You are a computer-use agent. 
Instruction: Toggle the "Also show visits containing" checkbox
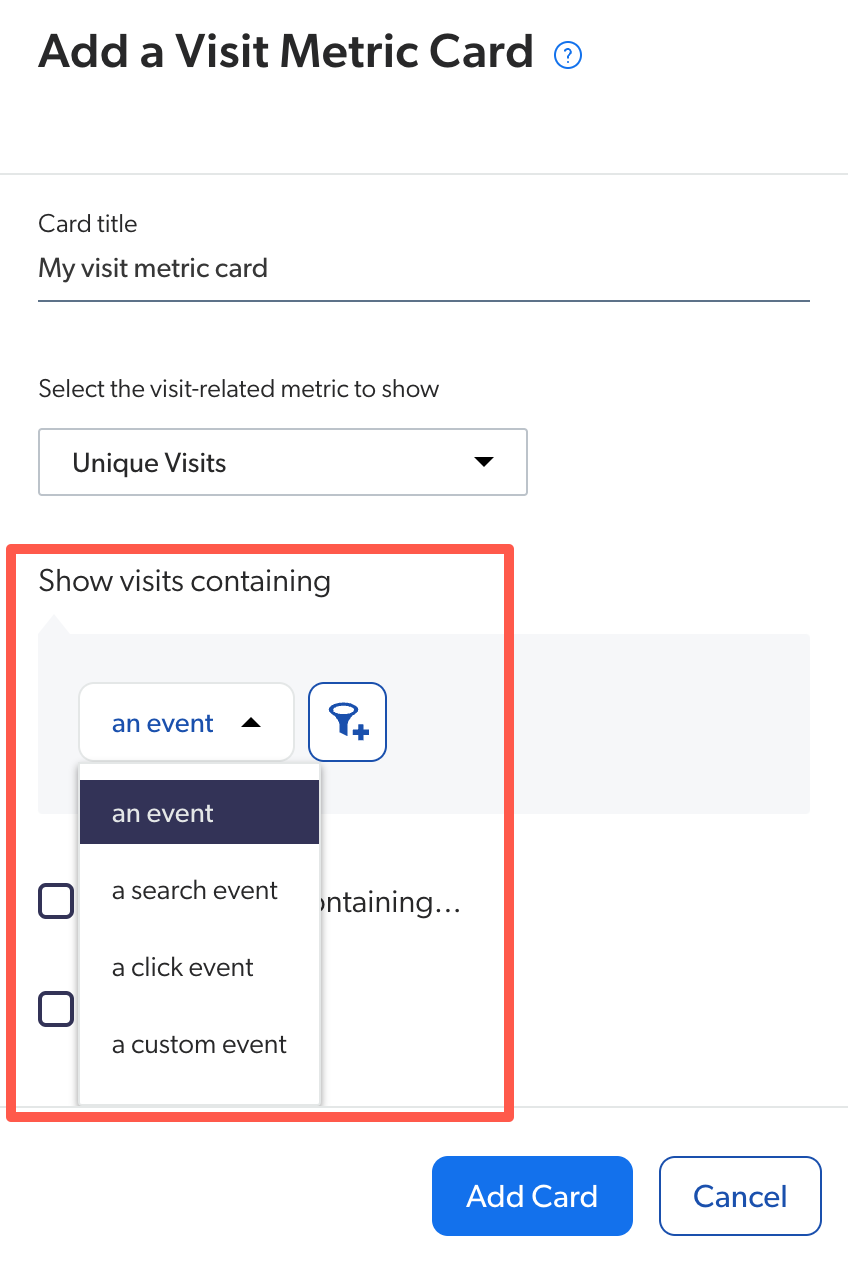(x=56, y=901)
